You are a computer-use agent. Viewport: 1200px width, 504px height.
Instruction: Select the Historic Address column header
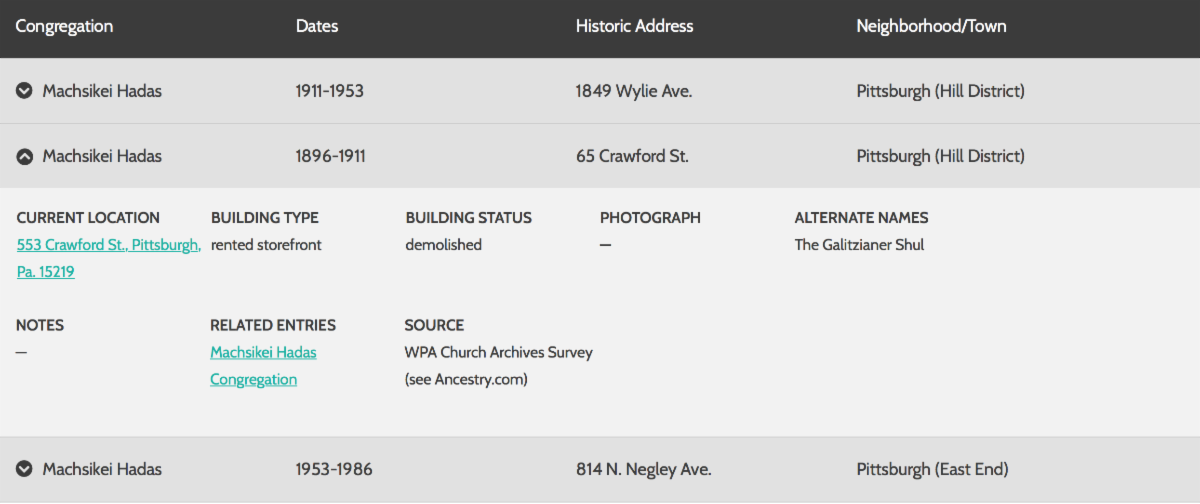tap(634, 26)
